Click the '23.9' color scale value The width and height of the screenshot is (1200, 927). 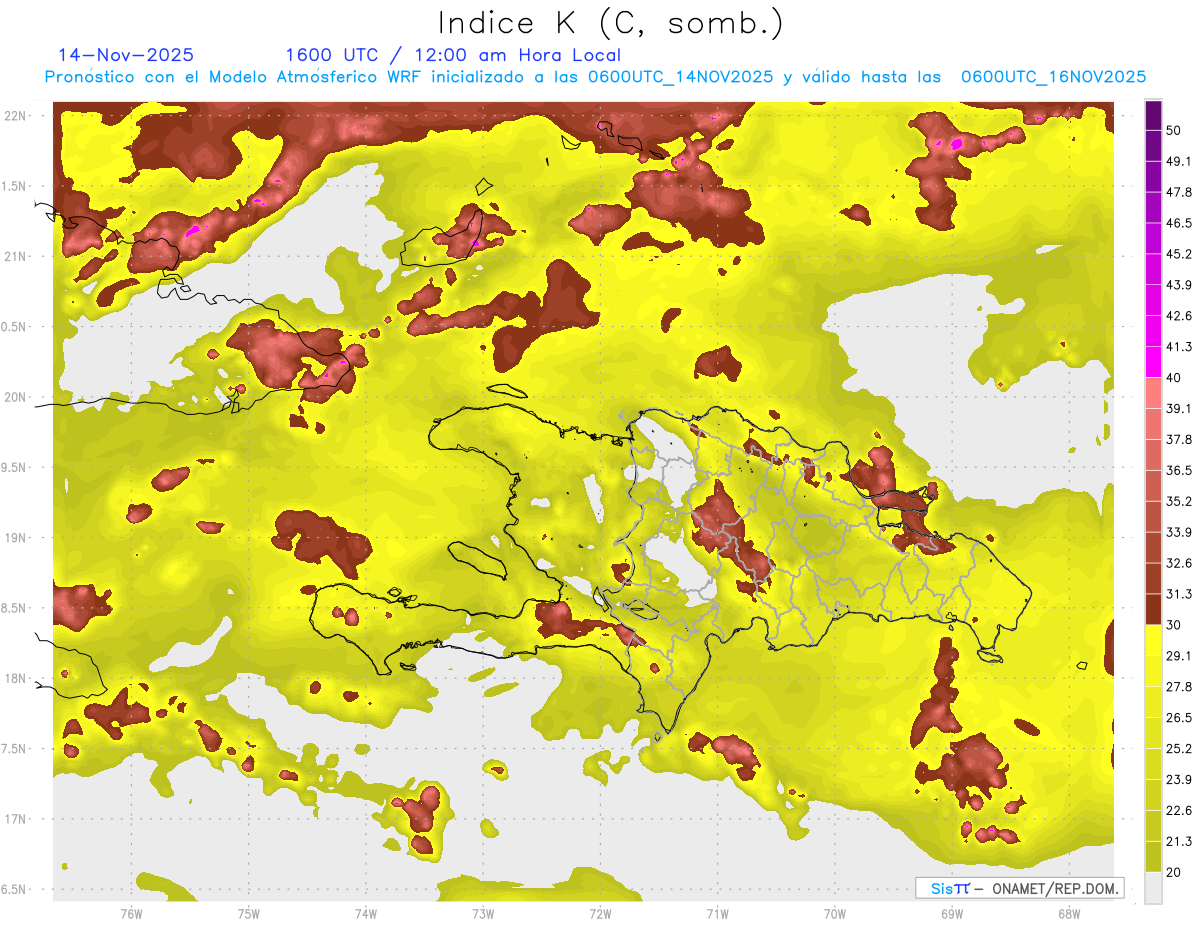pos(1178,779)
